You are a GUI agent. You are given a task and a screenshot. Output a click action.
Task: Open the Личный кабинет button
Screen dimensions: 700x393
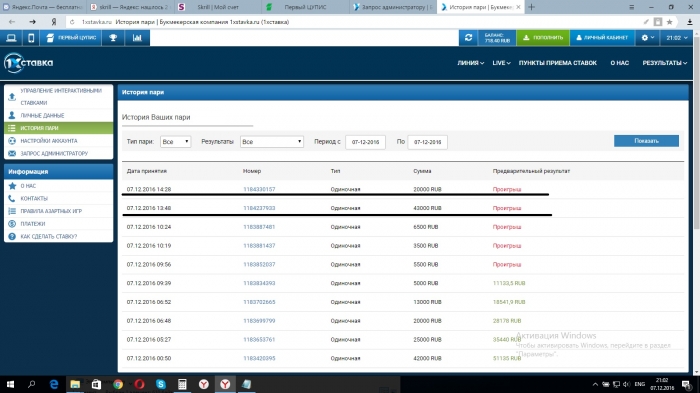click(x=602, y=38)
